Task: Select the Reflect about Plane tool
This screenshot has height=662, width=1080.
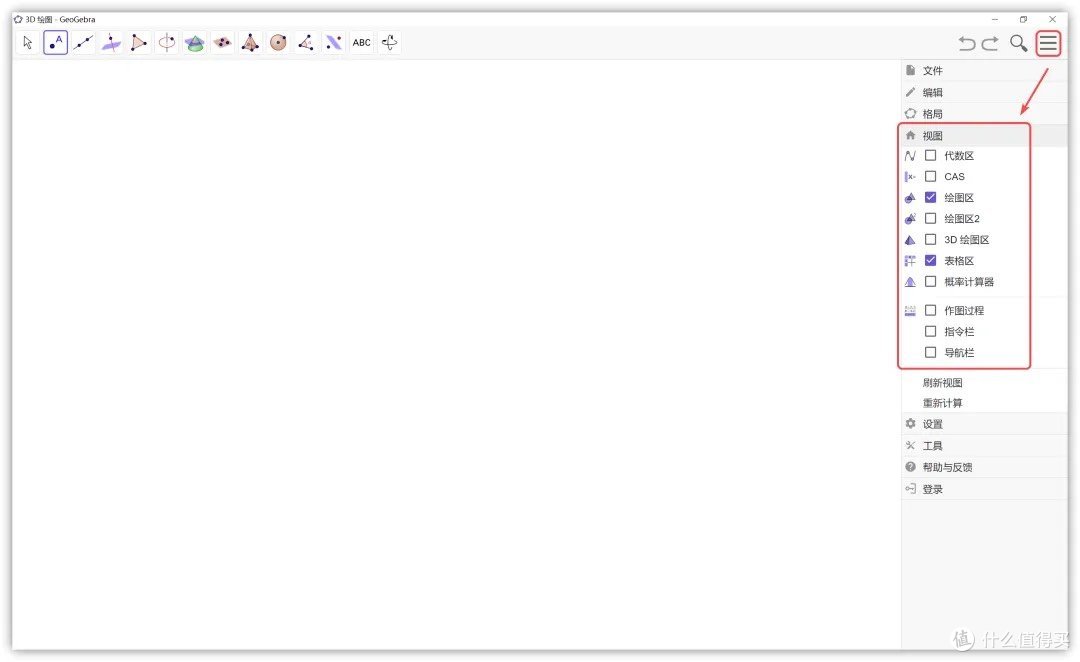Action: click(334, 43)
